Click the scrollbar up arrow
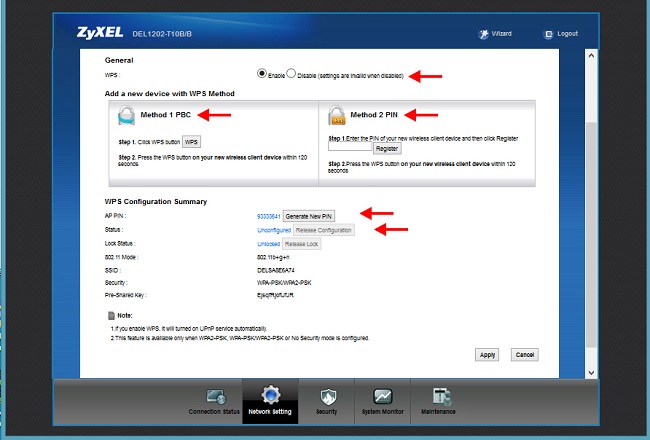This screenshot has height=440, width=650. click(x=592, y=55)
